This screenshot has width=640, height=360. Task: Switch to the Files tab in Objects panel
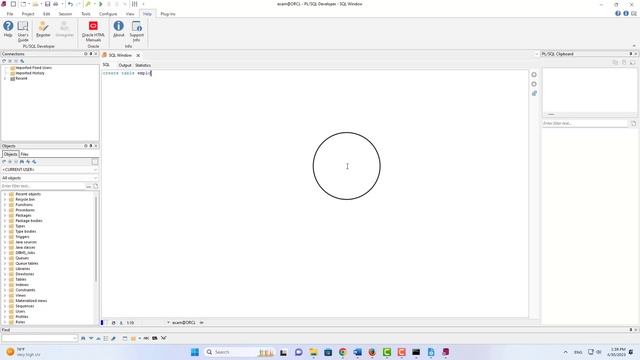[x=24, y=154]
